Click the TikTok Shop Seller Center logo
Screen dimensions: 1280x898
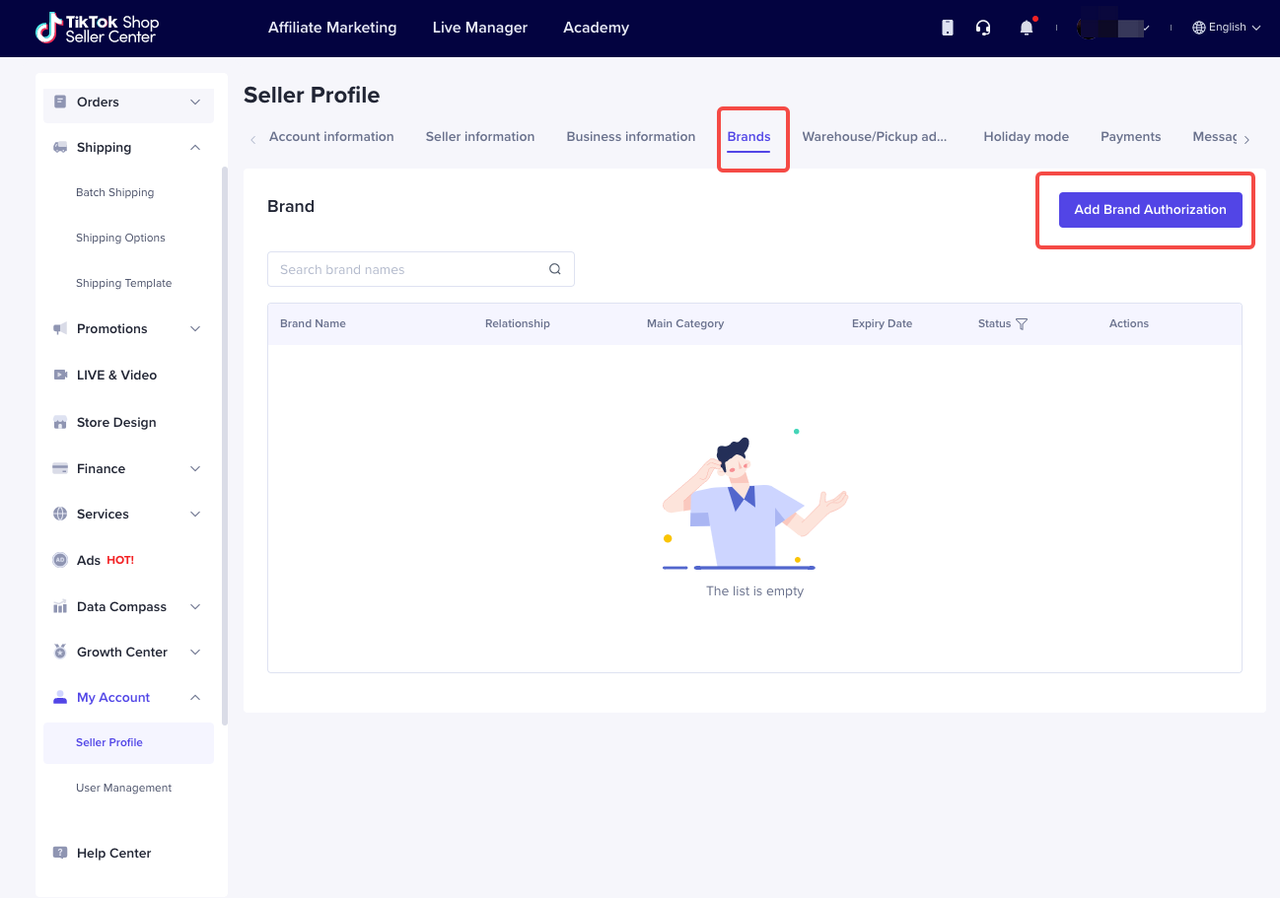coord(96,28)
